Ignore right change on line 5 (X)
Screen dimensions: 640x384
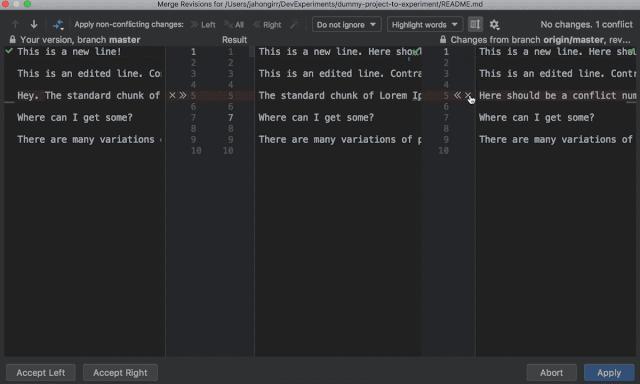tap(468, 95)
